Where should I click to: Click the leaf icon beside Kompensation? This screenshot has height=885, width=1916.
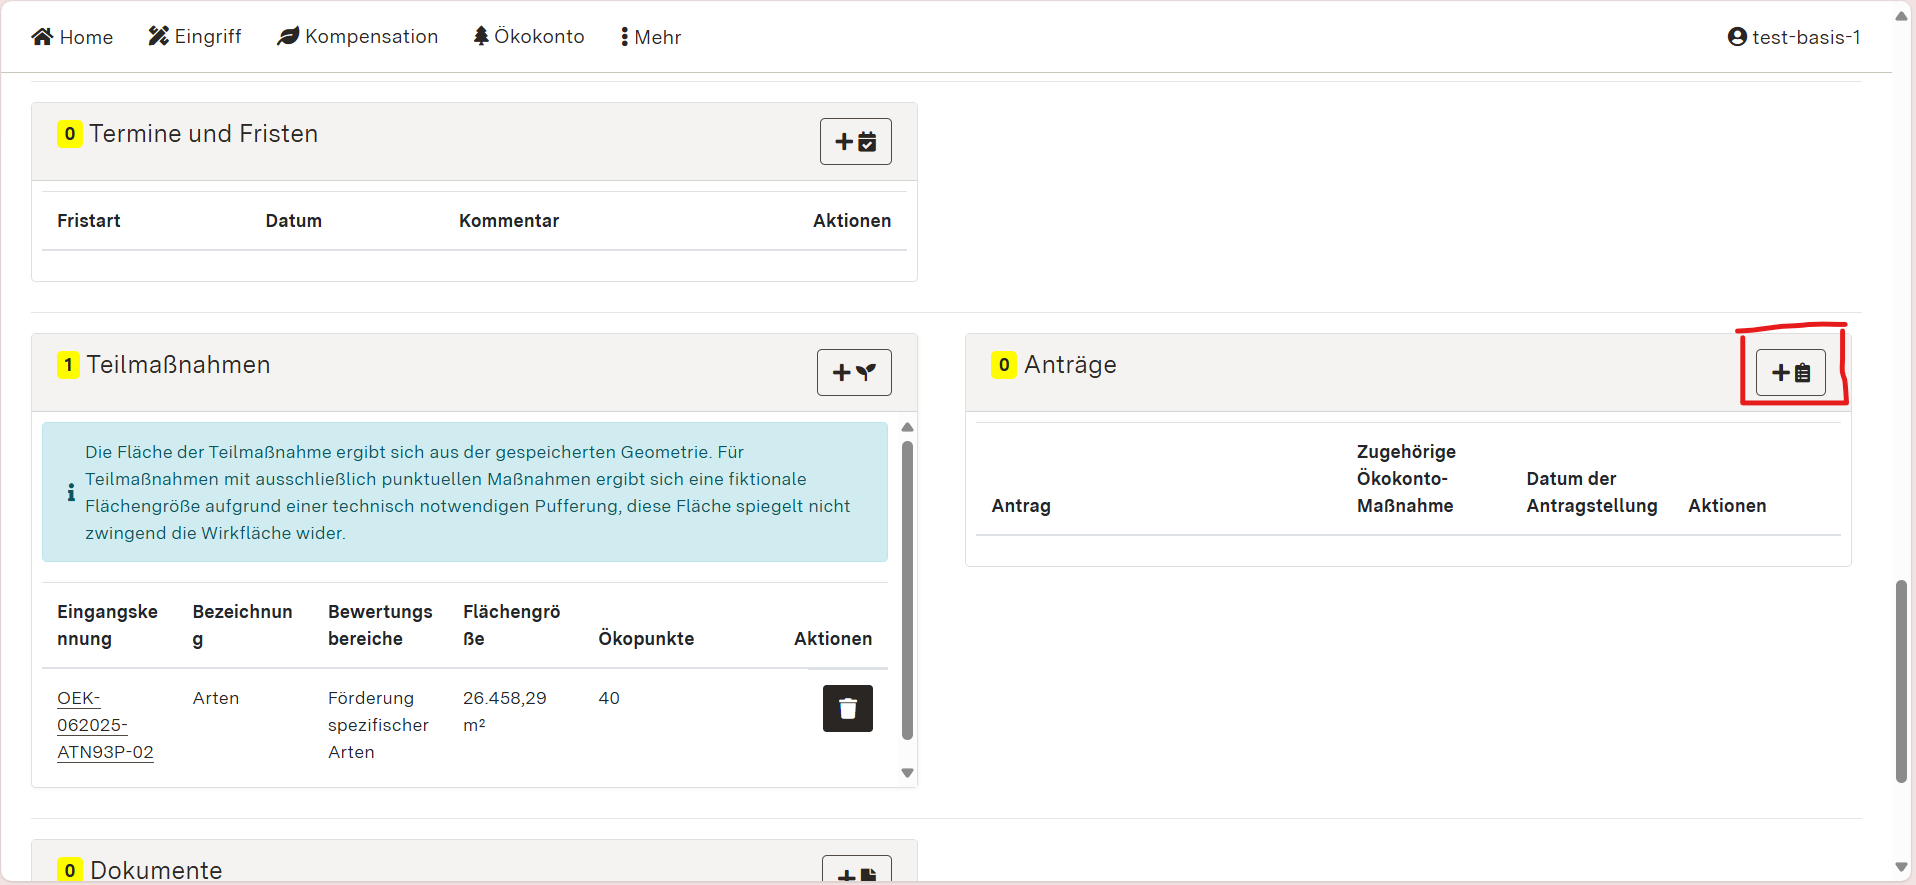coord(288,37)
